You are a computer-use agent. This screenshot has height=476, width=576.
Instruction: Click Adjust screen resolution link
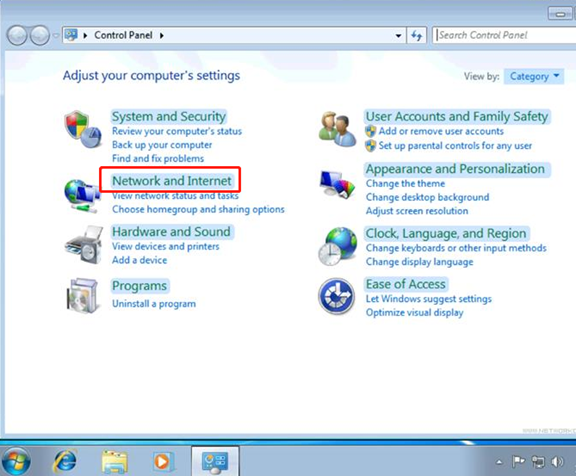point(417,211)
